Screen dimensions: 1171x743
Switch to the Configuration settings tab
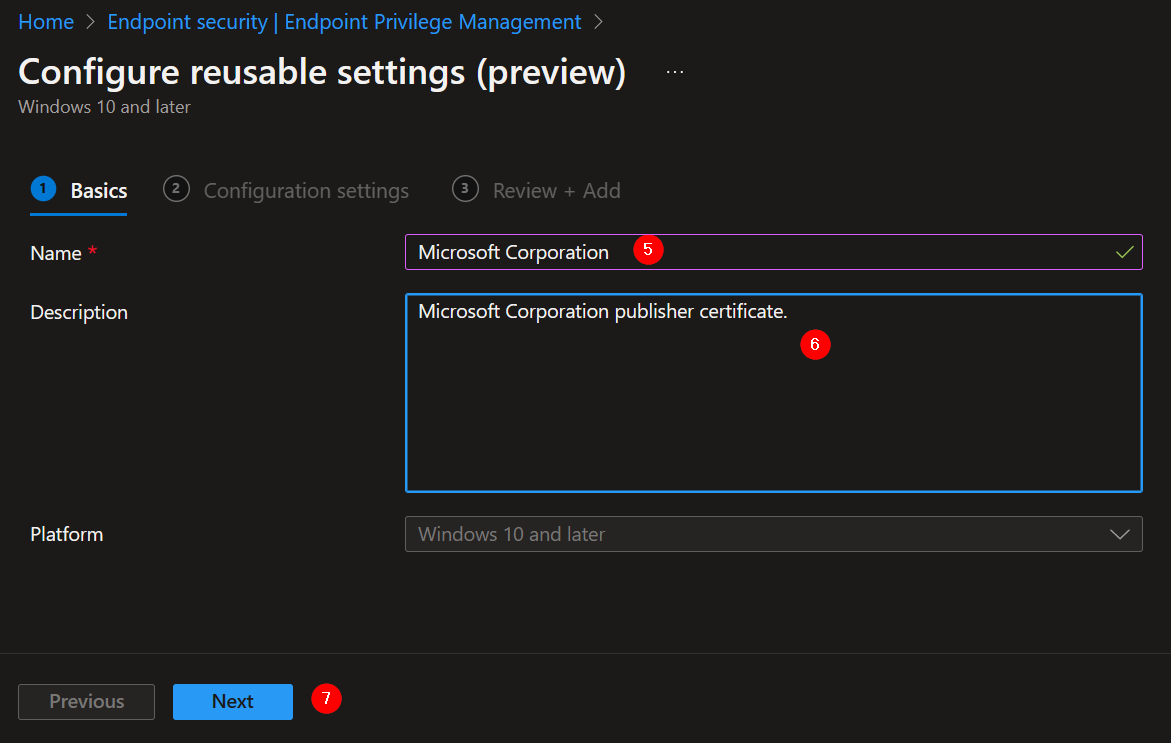306,190
